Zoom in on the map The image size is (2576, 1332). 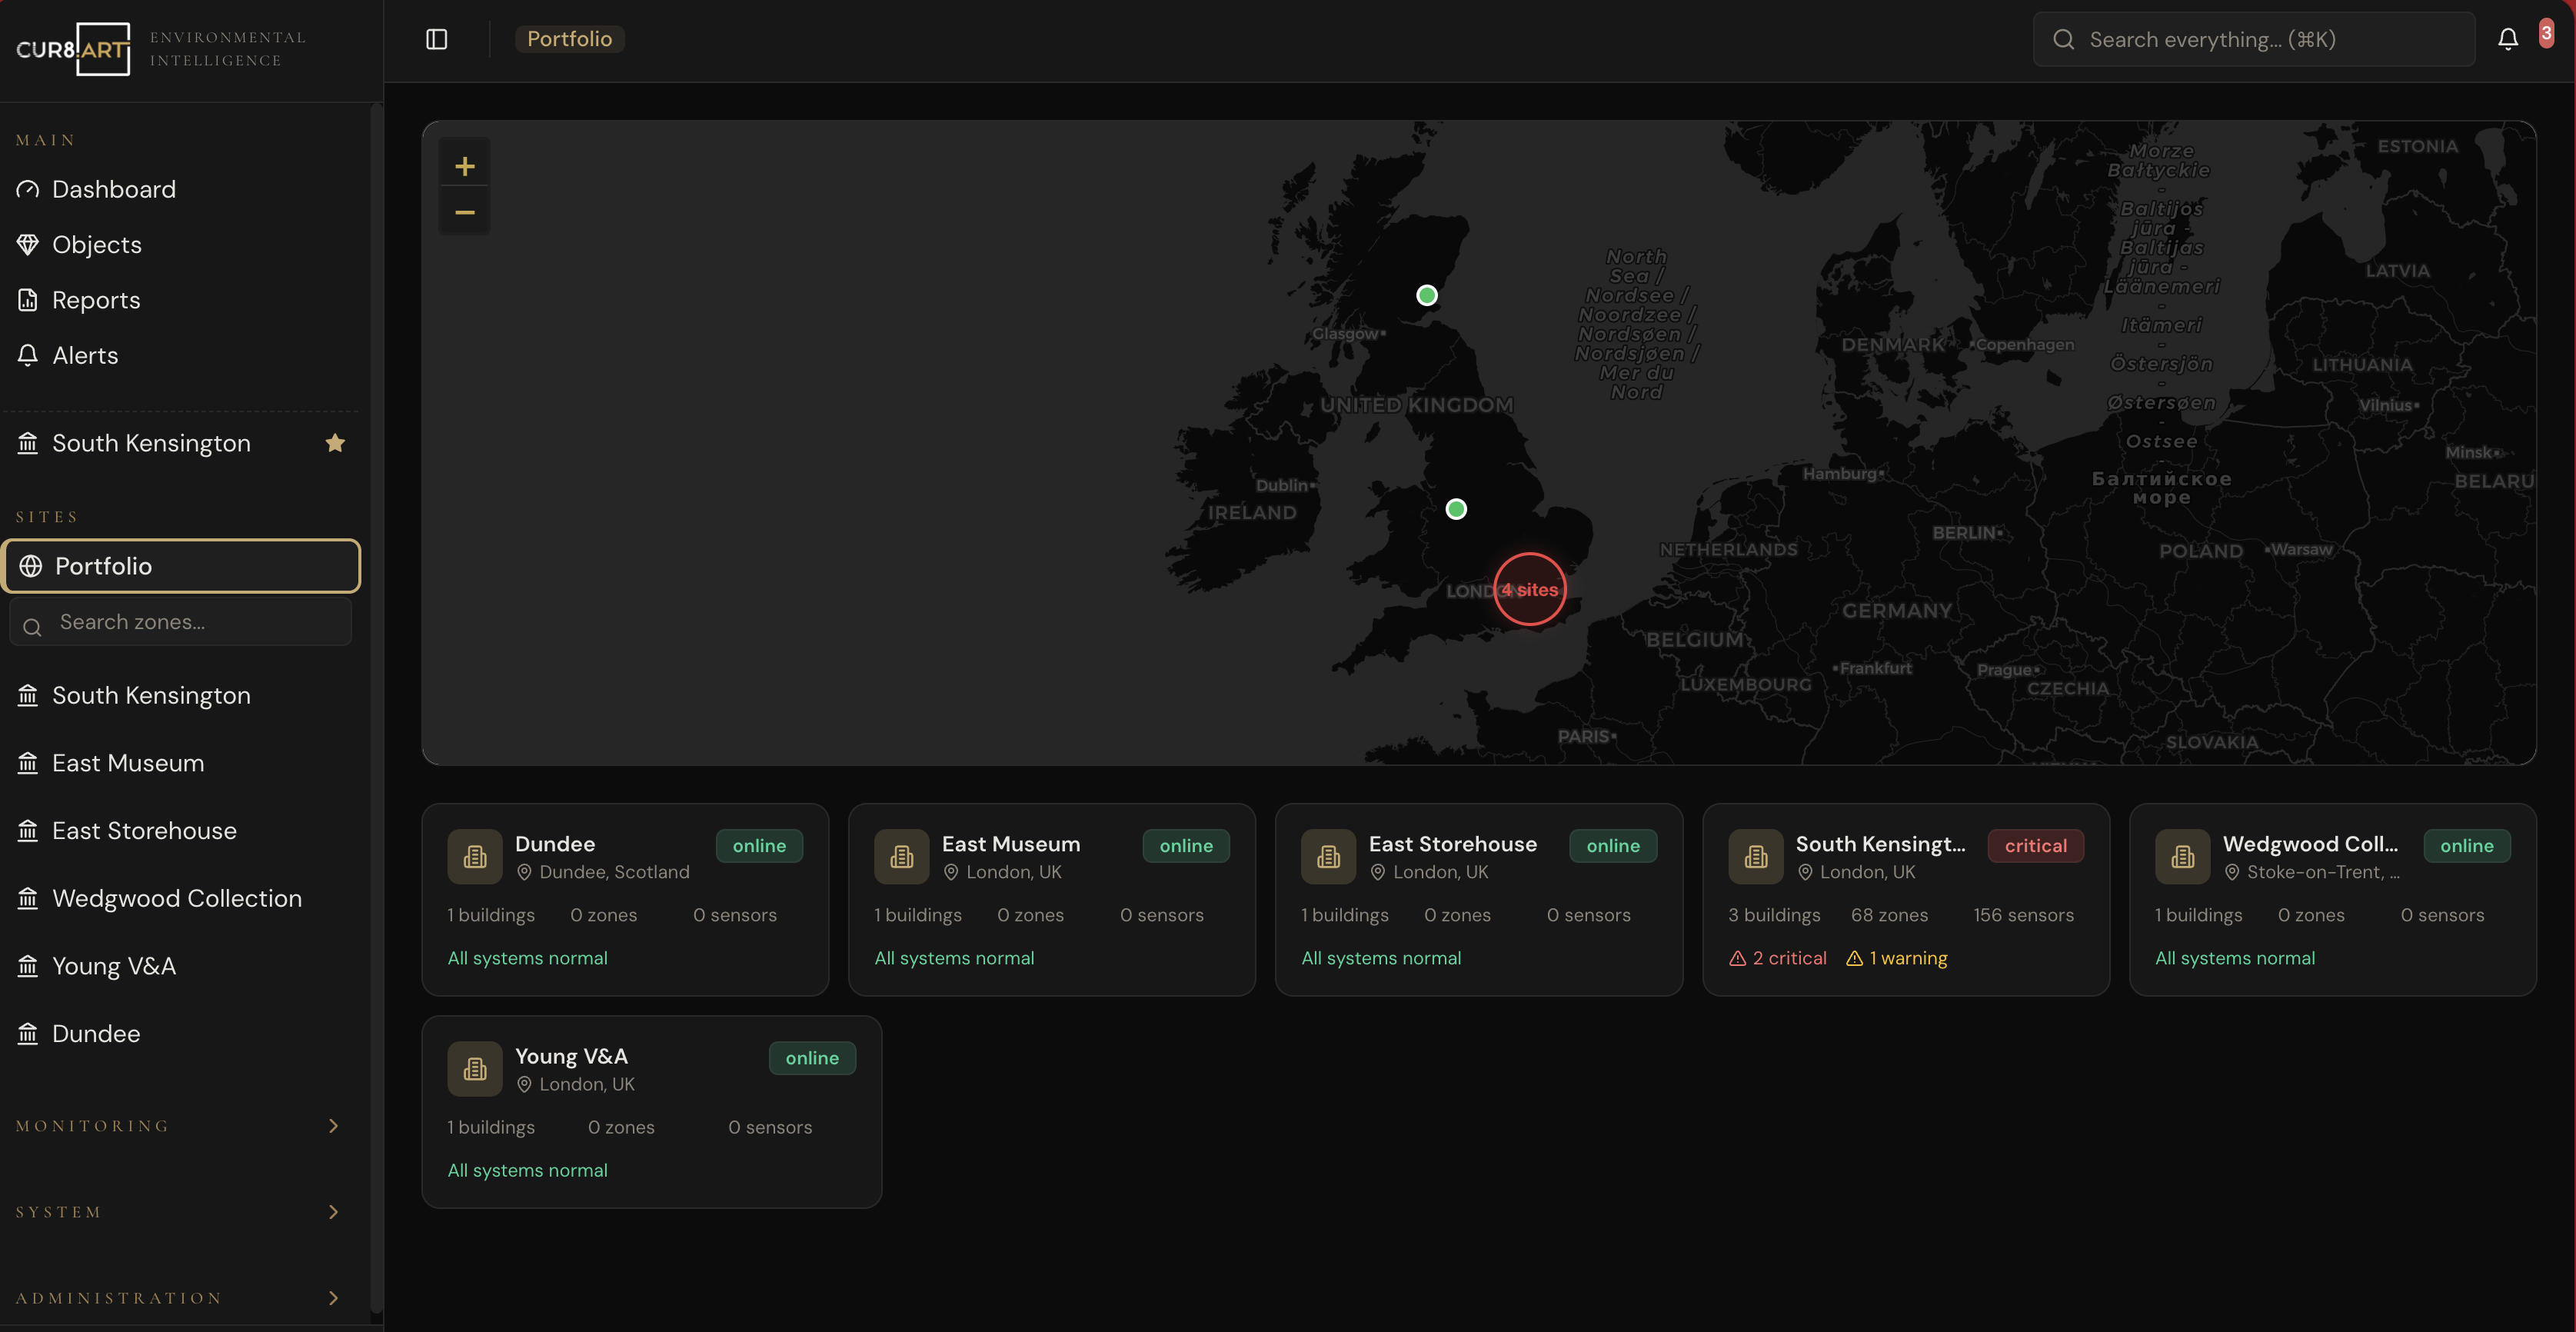(x=465, y=166)
